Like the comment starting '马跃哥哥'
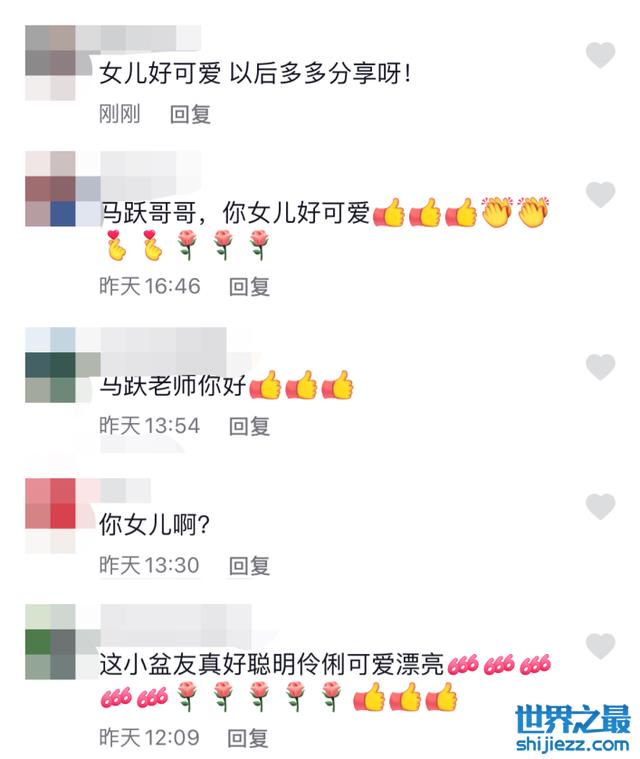Screen dimensions: 640x759 tap(600, 195)
